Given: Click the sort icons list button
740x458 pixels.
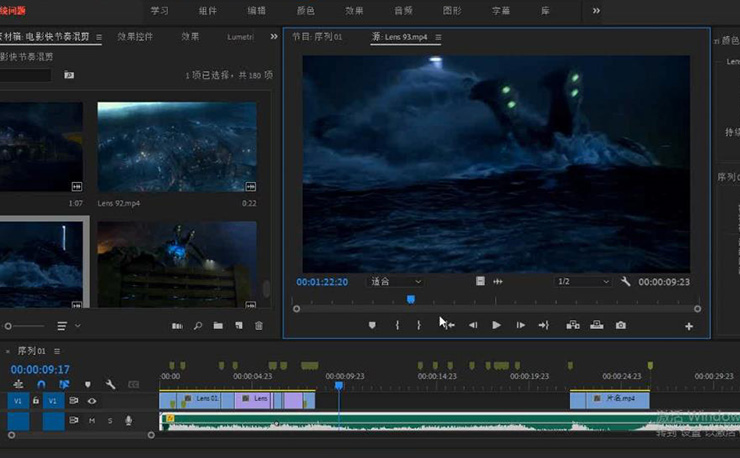Looking at the screenshot, I should (x=62, y=326).
